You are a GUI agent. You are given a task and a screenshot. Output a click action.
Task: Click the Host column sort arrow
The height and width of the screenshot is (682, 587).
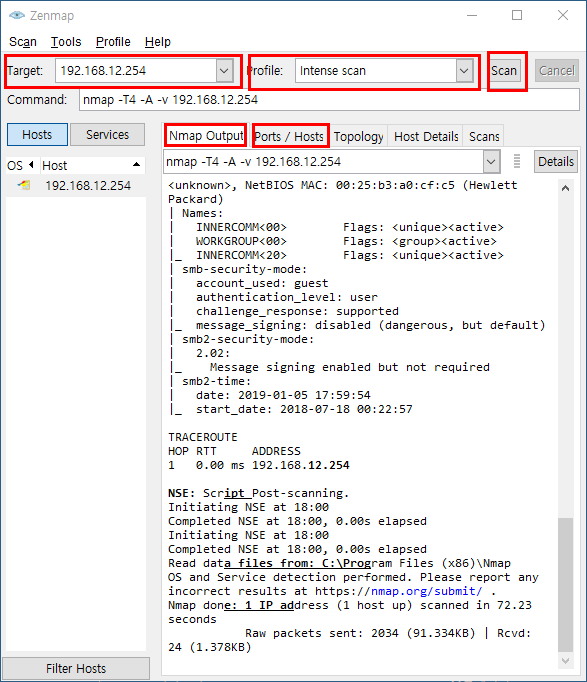pyautogui.click(x=137, y=164)
